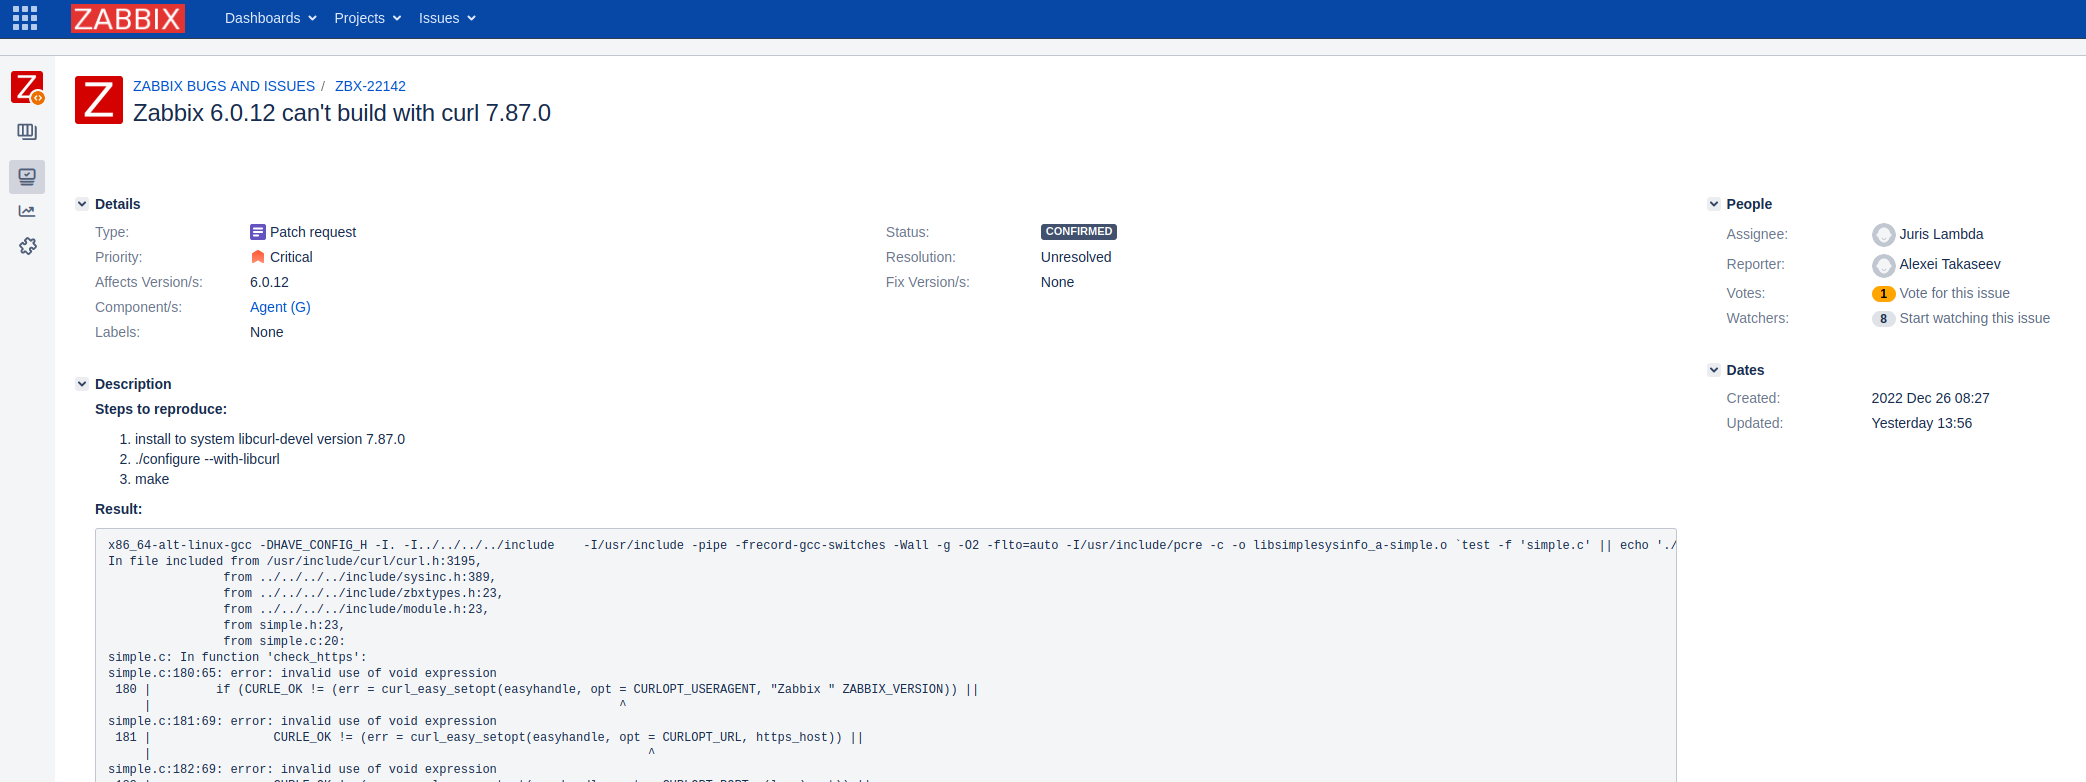Screen dimensions: 2086x782
Task: Open the Agent (G) component link
Action: 280,307
